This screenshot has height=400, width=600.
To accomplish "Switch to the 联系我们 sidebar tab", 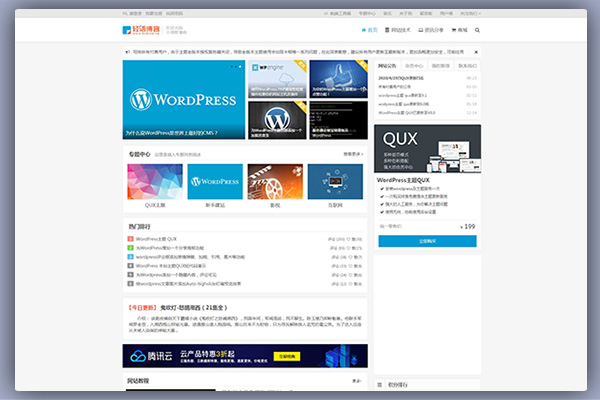I will click(468, 66).
